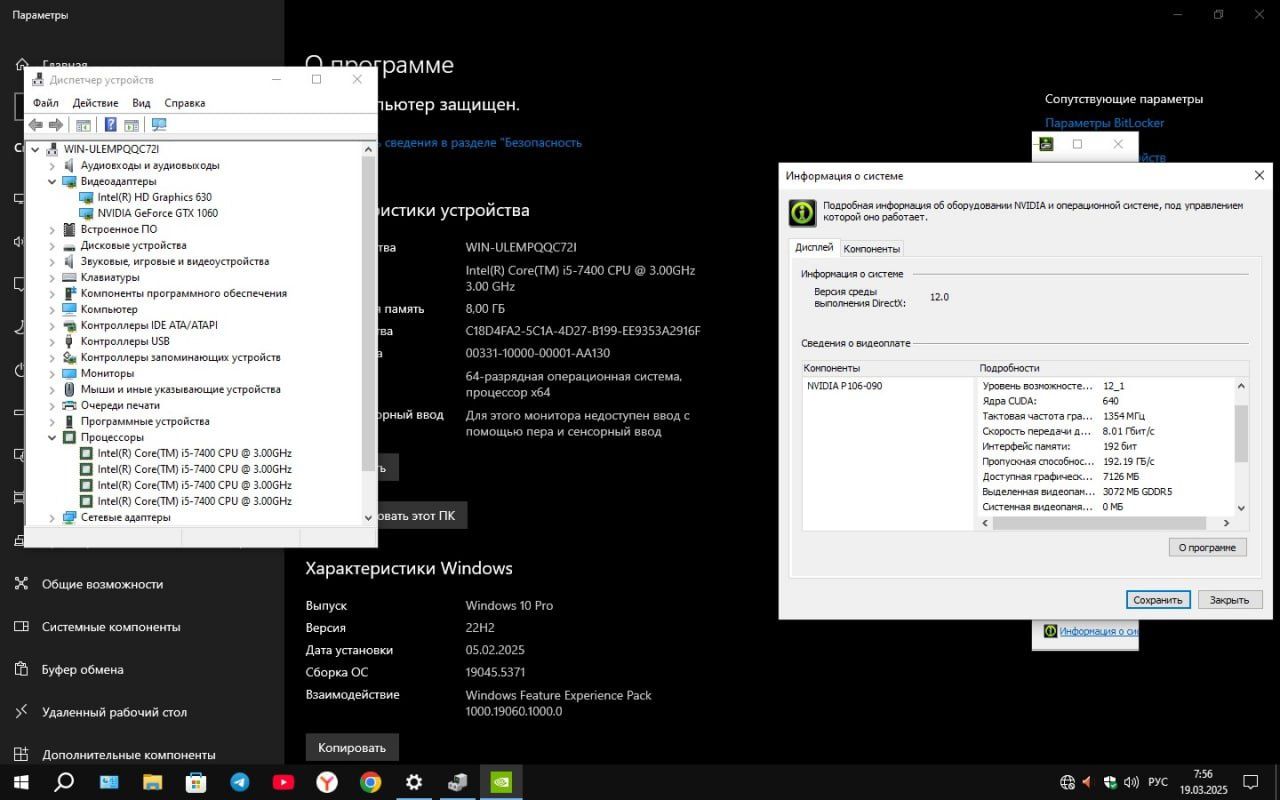Click the remote desktop icon beside Удаленный рабочий стол
1280x800 pixels.
(x=21, y=712)
